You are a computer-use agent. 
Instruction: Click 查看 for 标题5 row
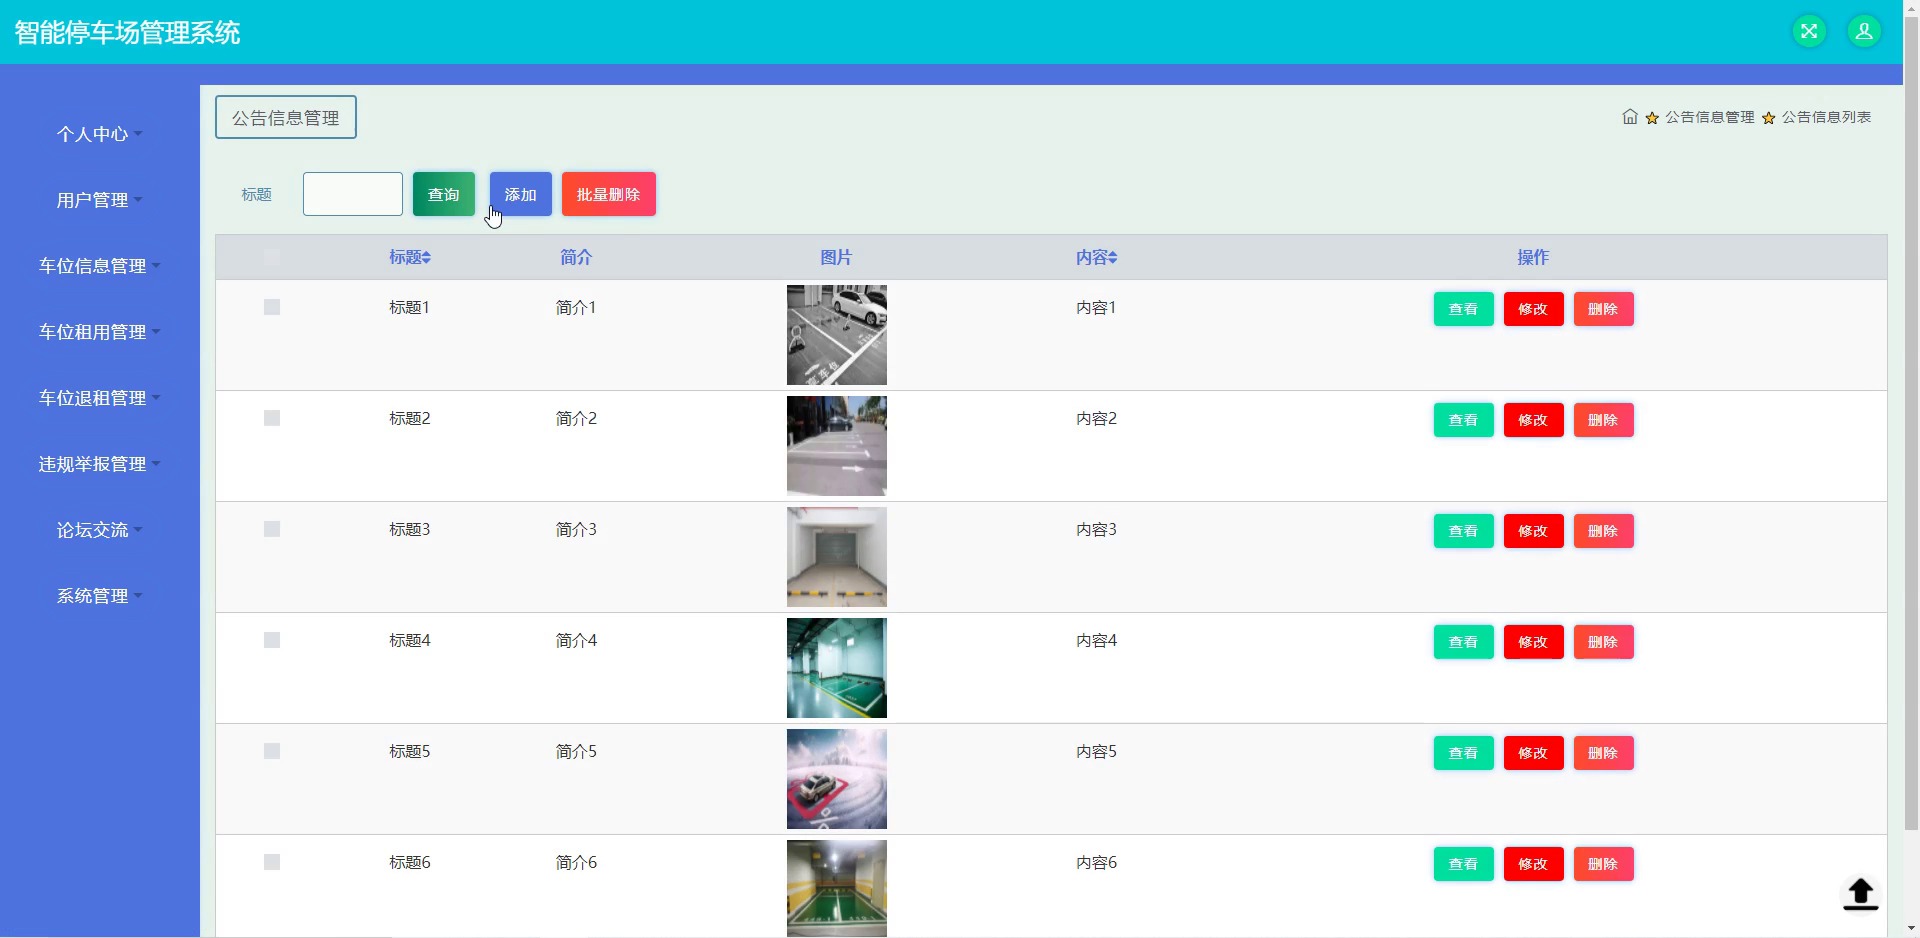pos(1463,753)
